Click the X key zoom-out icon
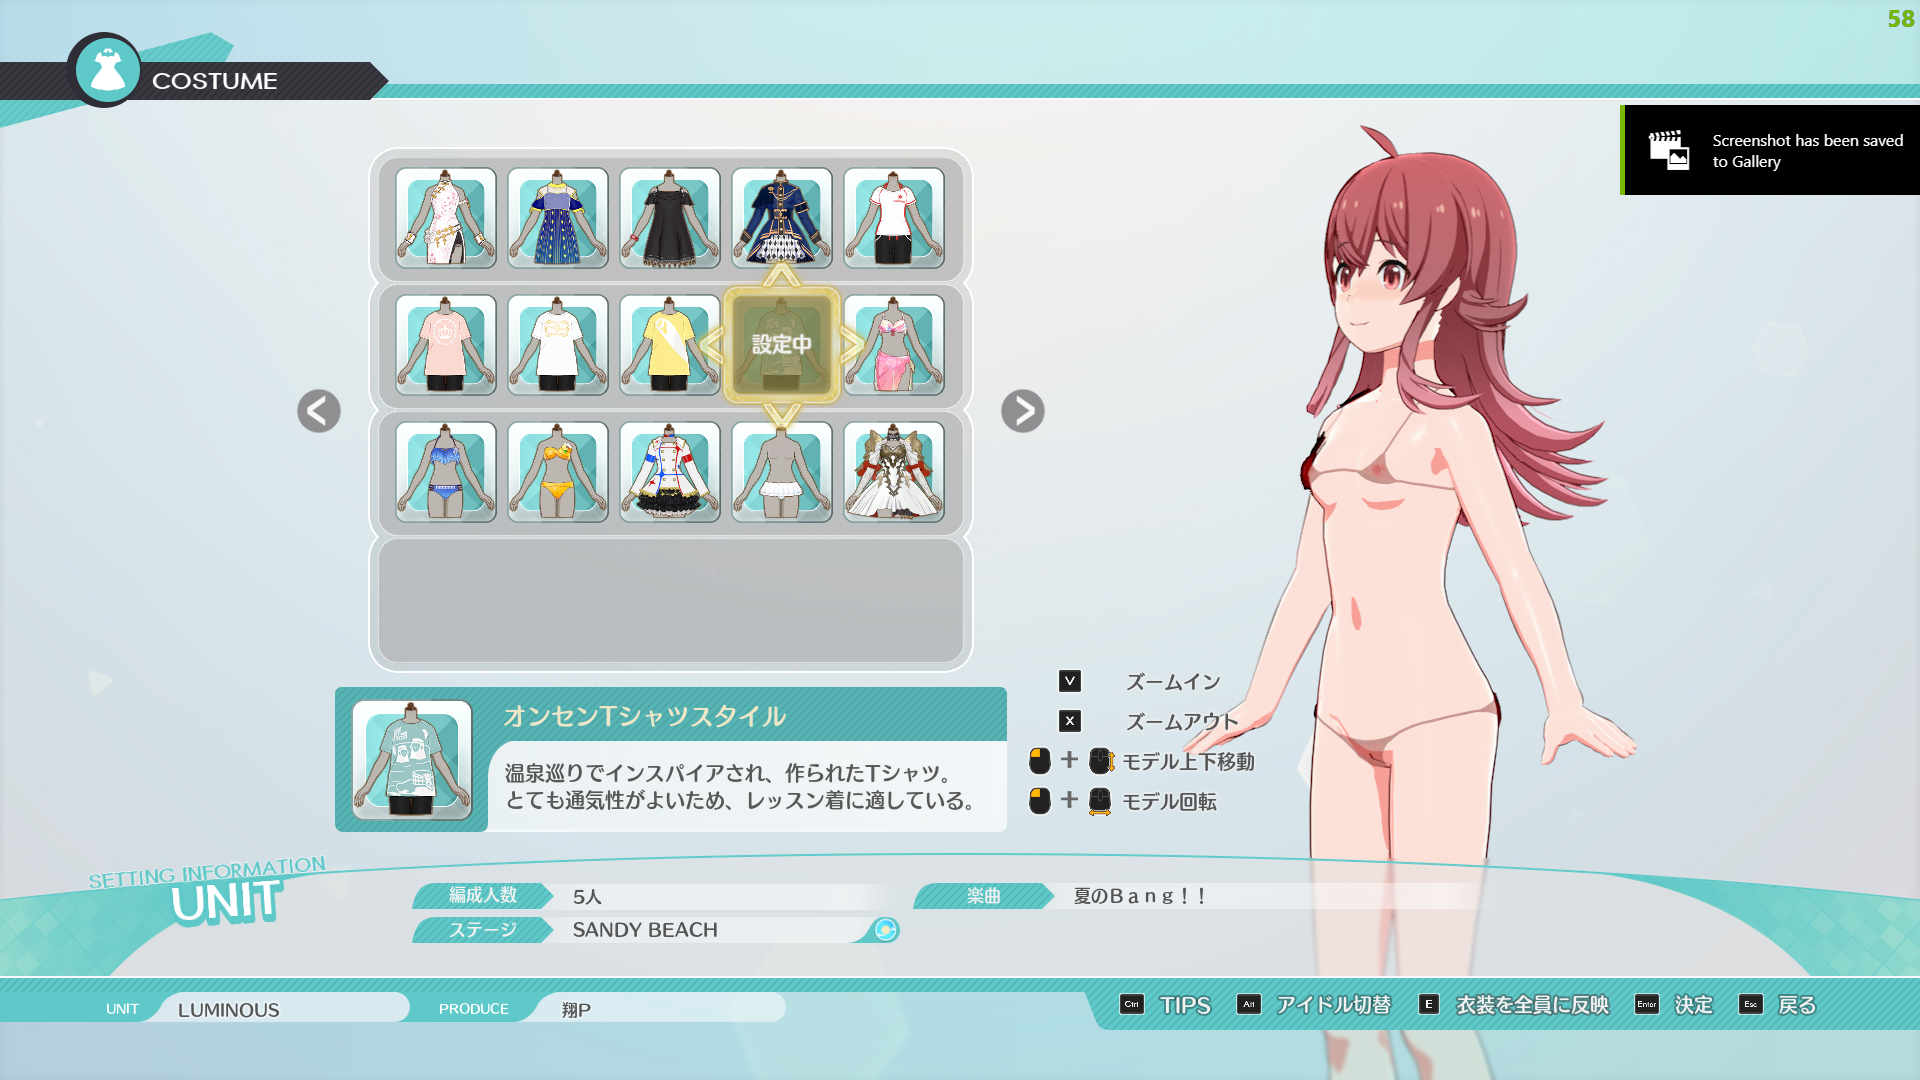The height and width of the screenshot is (1080, 1920). 1070,721
